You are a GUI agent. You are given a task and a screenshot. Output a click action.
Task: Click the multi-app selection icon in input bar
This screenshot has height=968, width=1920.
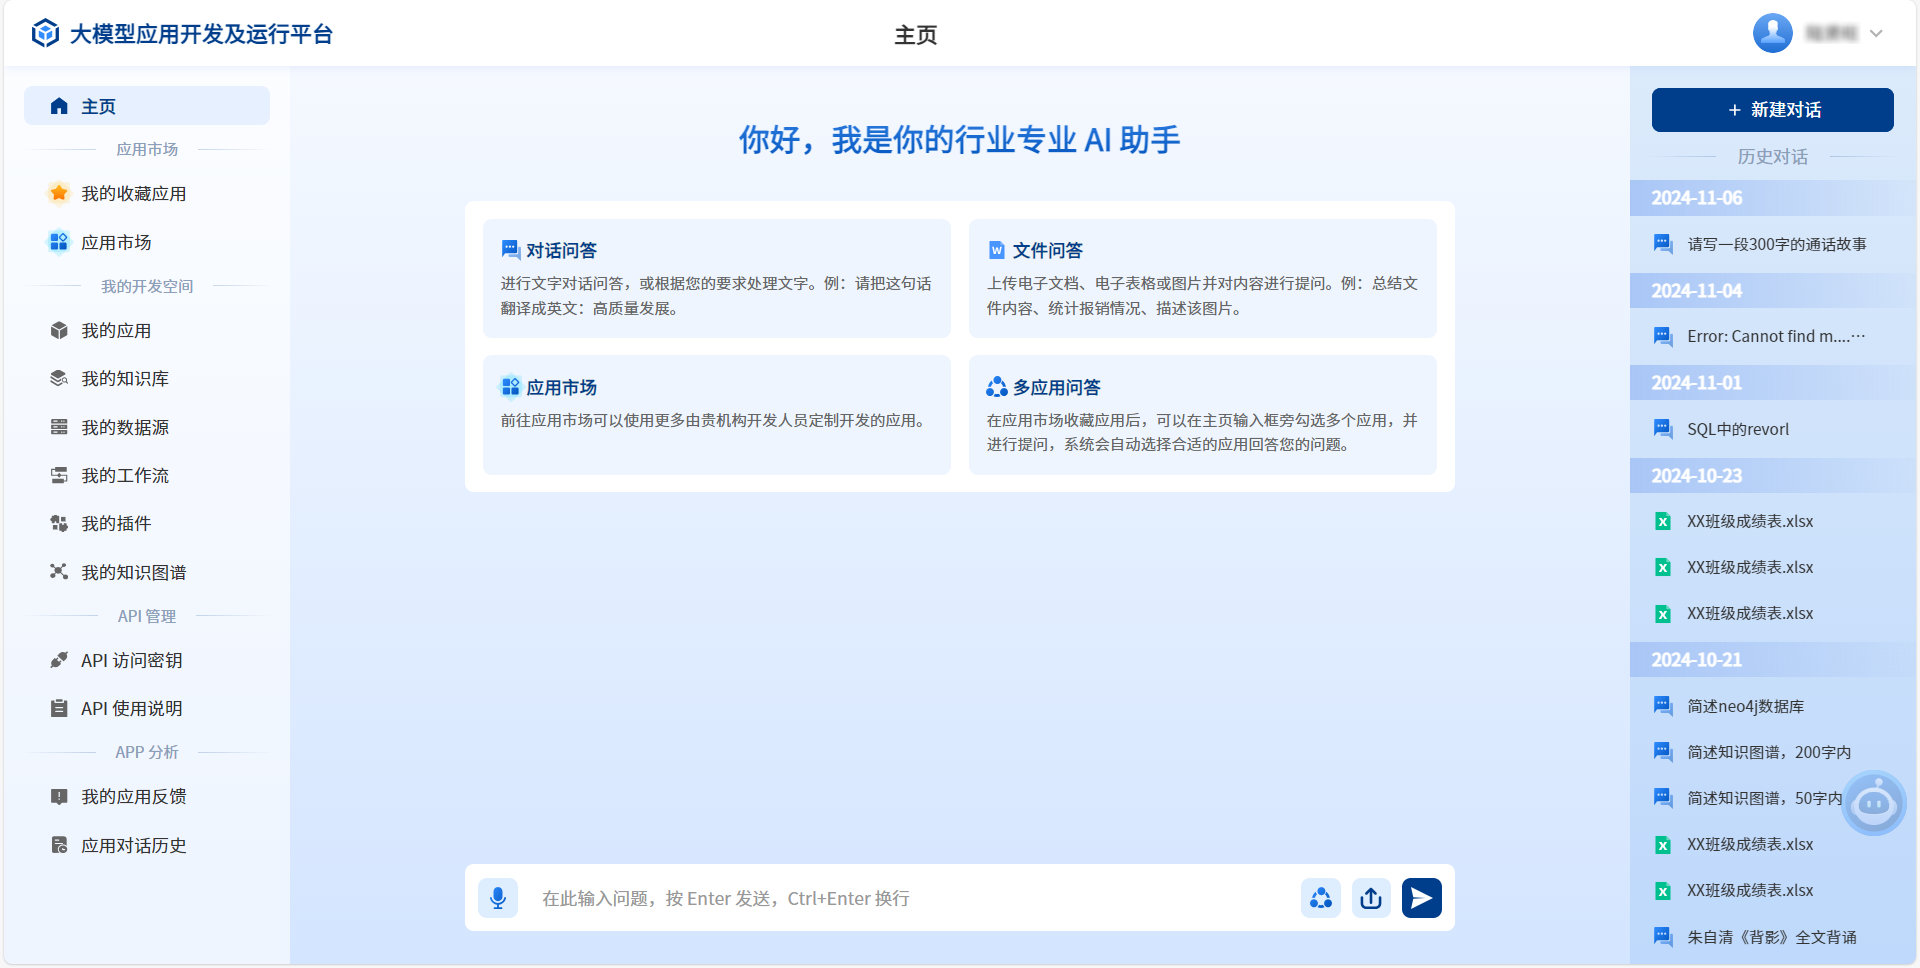pyautogui.click(x=1320, y=898)
